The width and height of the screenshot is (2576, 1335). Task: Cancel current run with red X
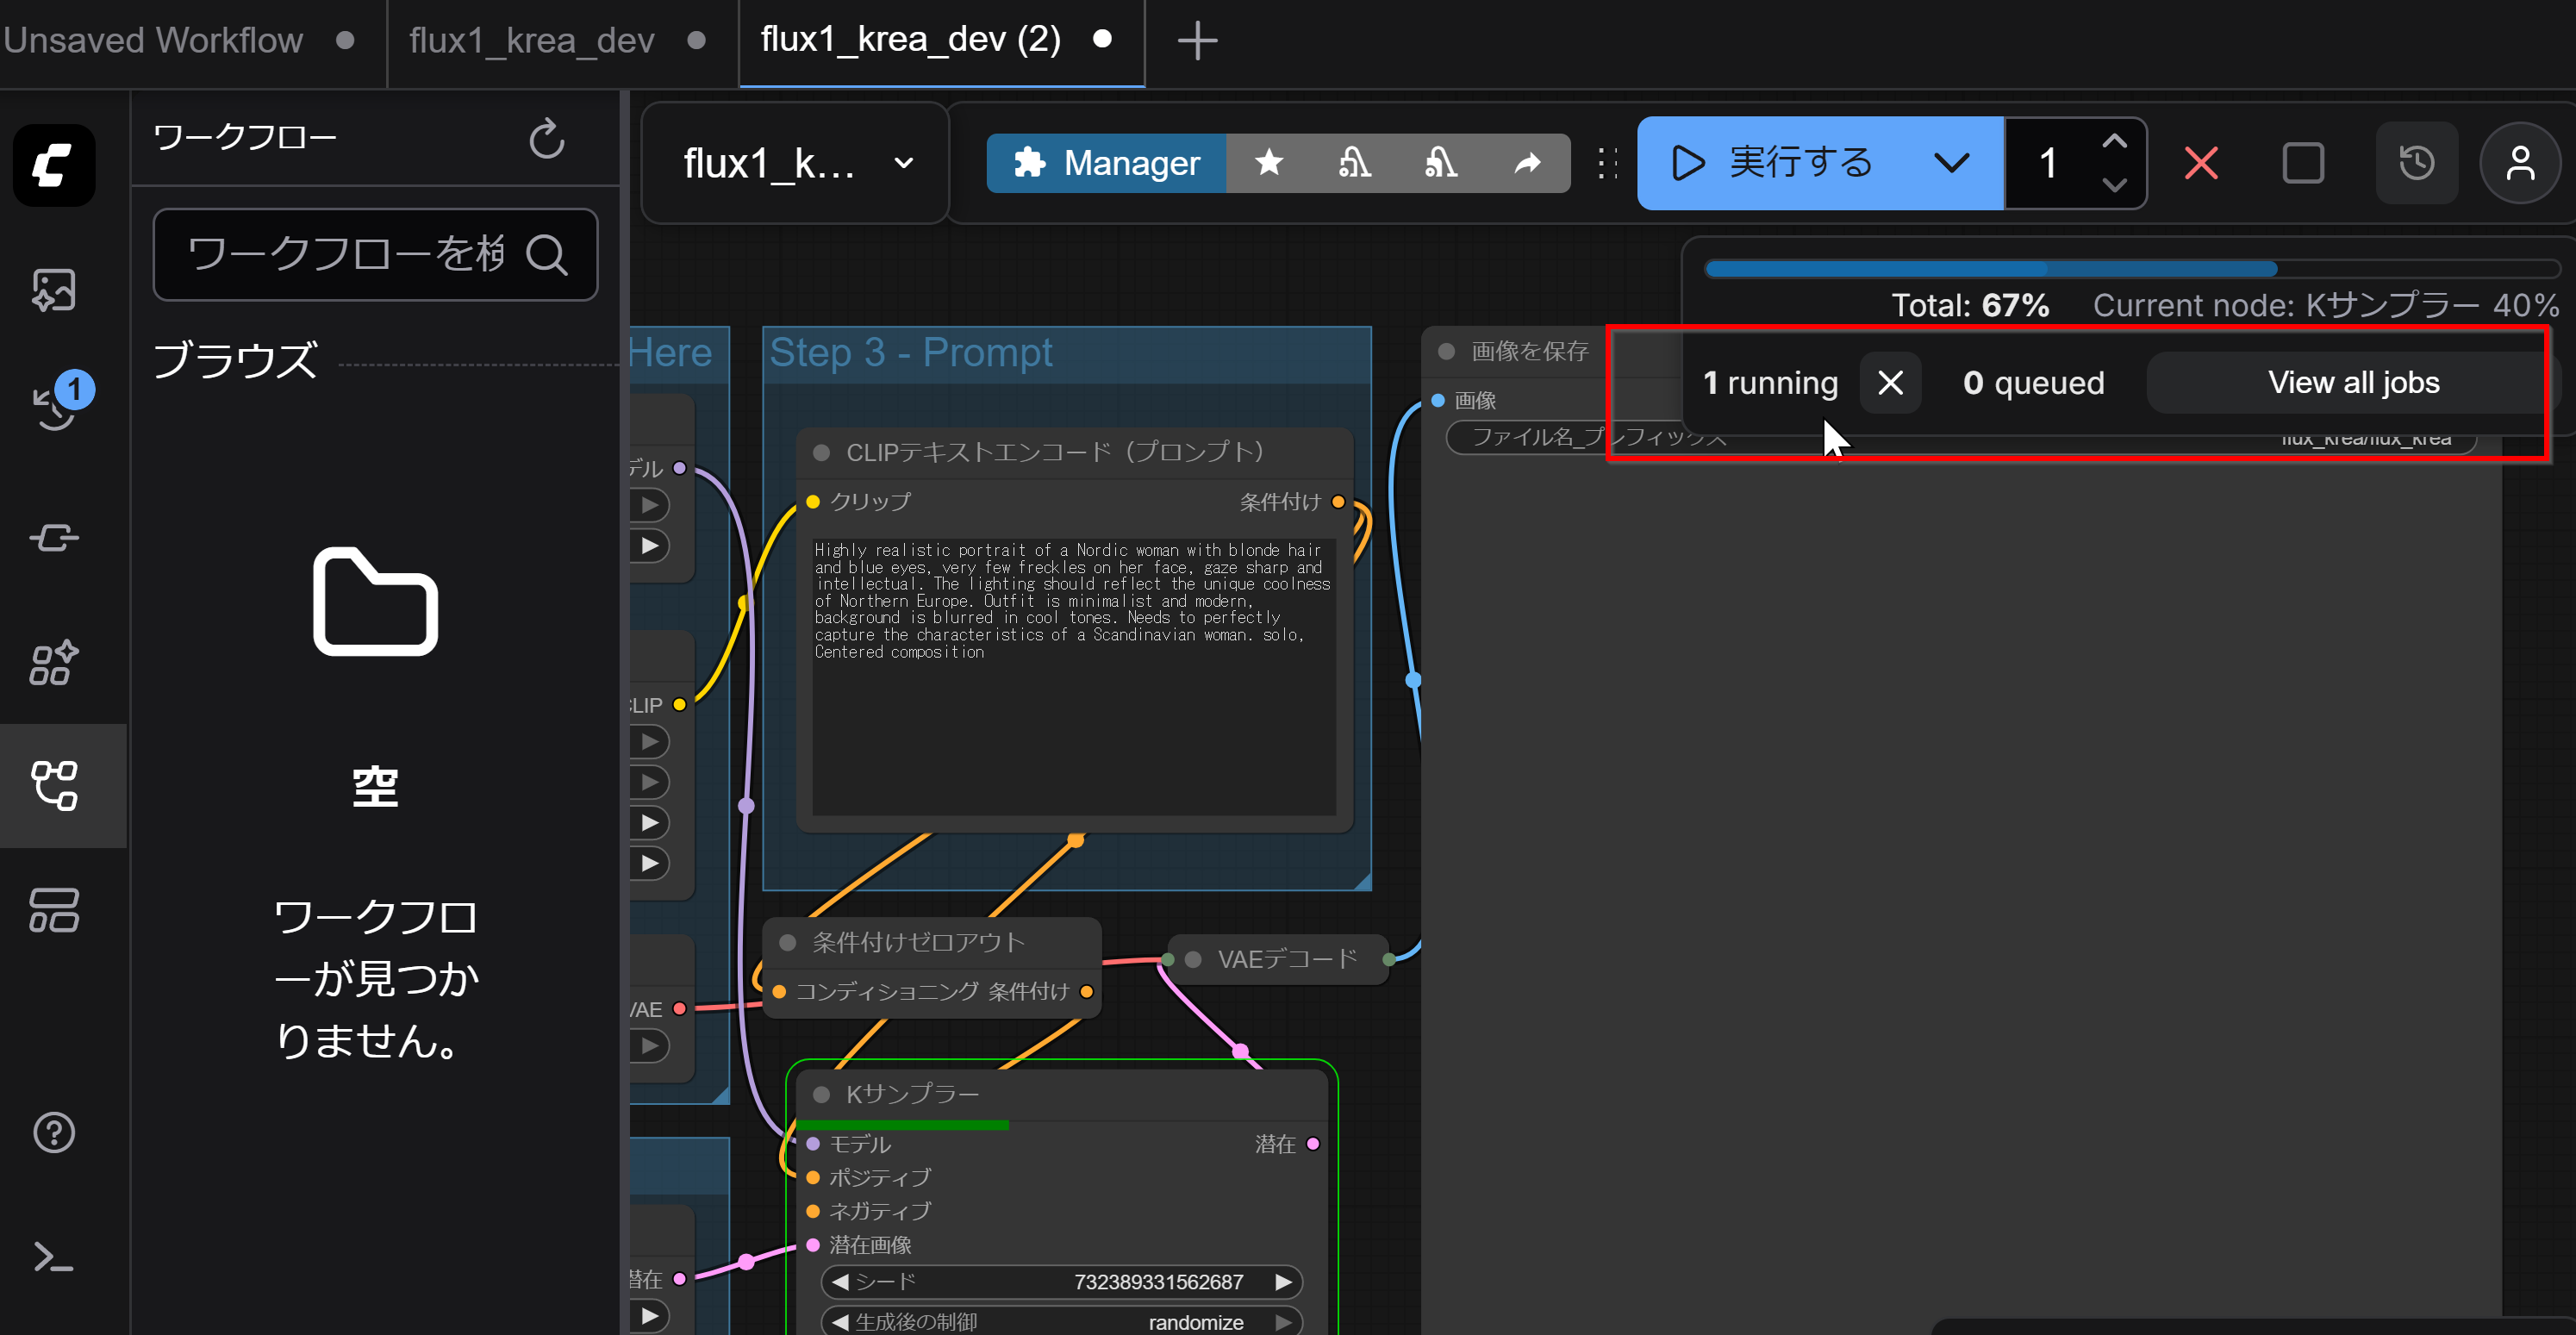(x=2201, y=162)
